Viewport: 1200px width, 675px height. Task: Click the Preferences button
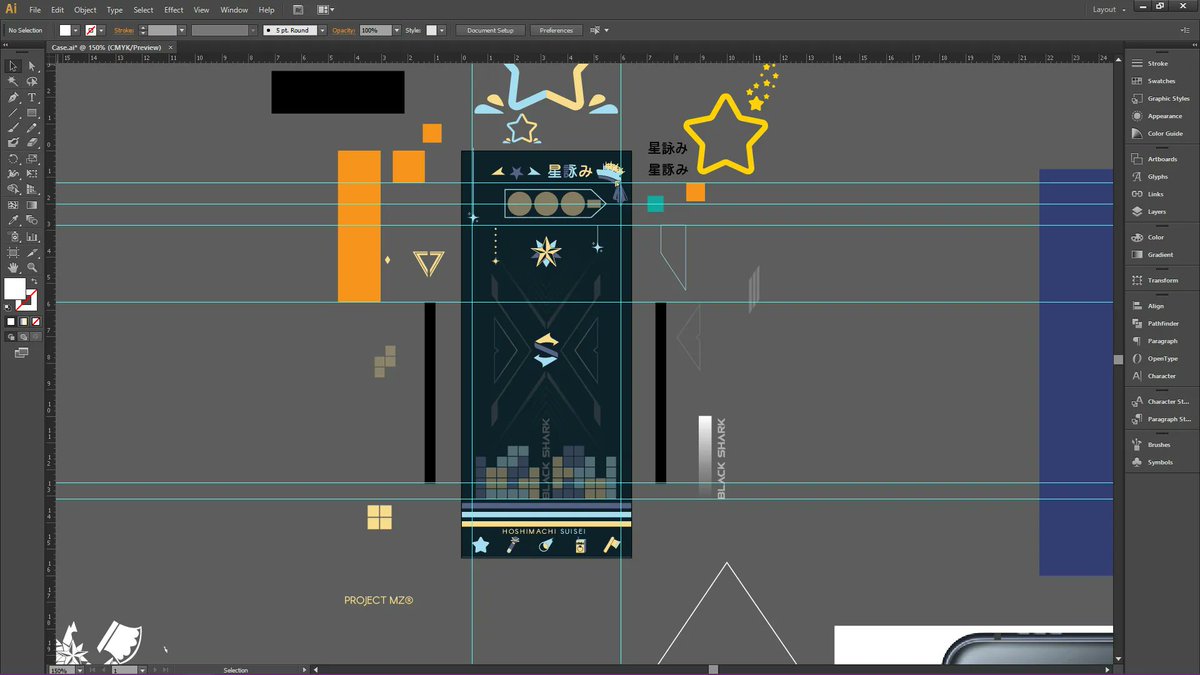coord(556,31)
